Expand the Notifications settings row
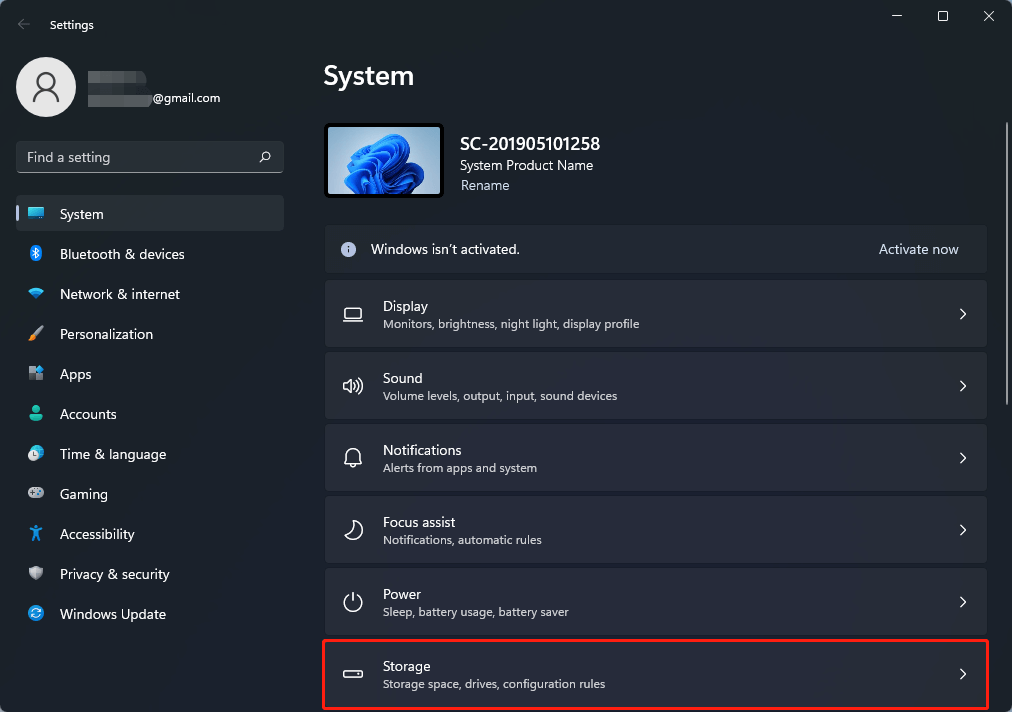 click(x=962, y=457)
